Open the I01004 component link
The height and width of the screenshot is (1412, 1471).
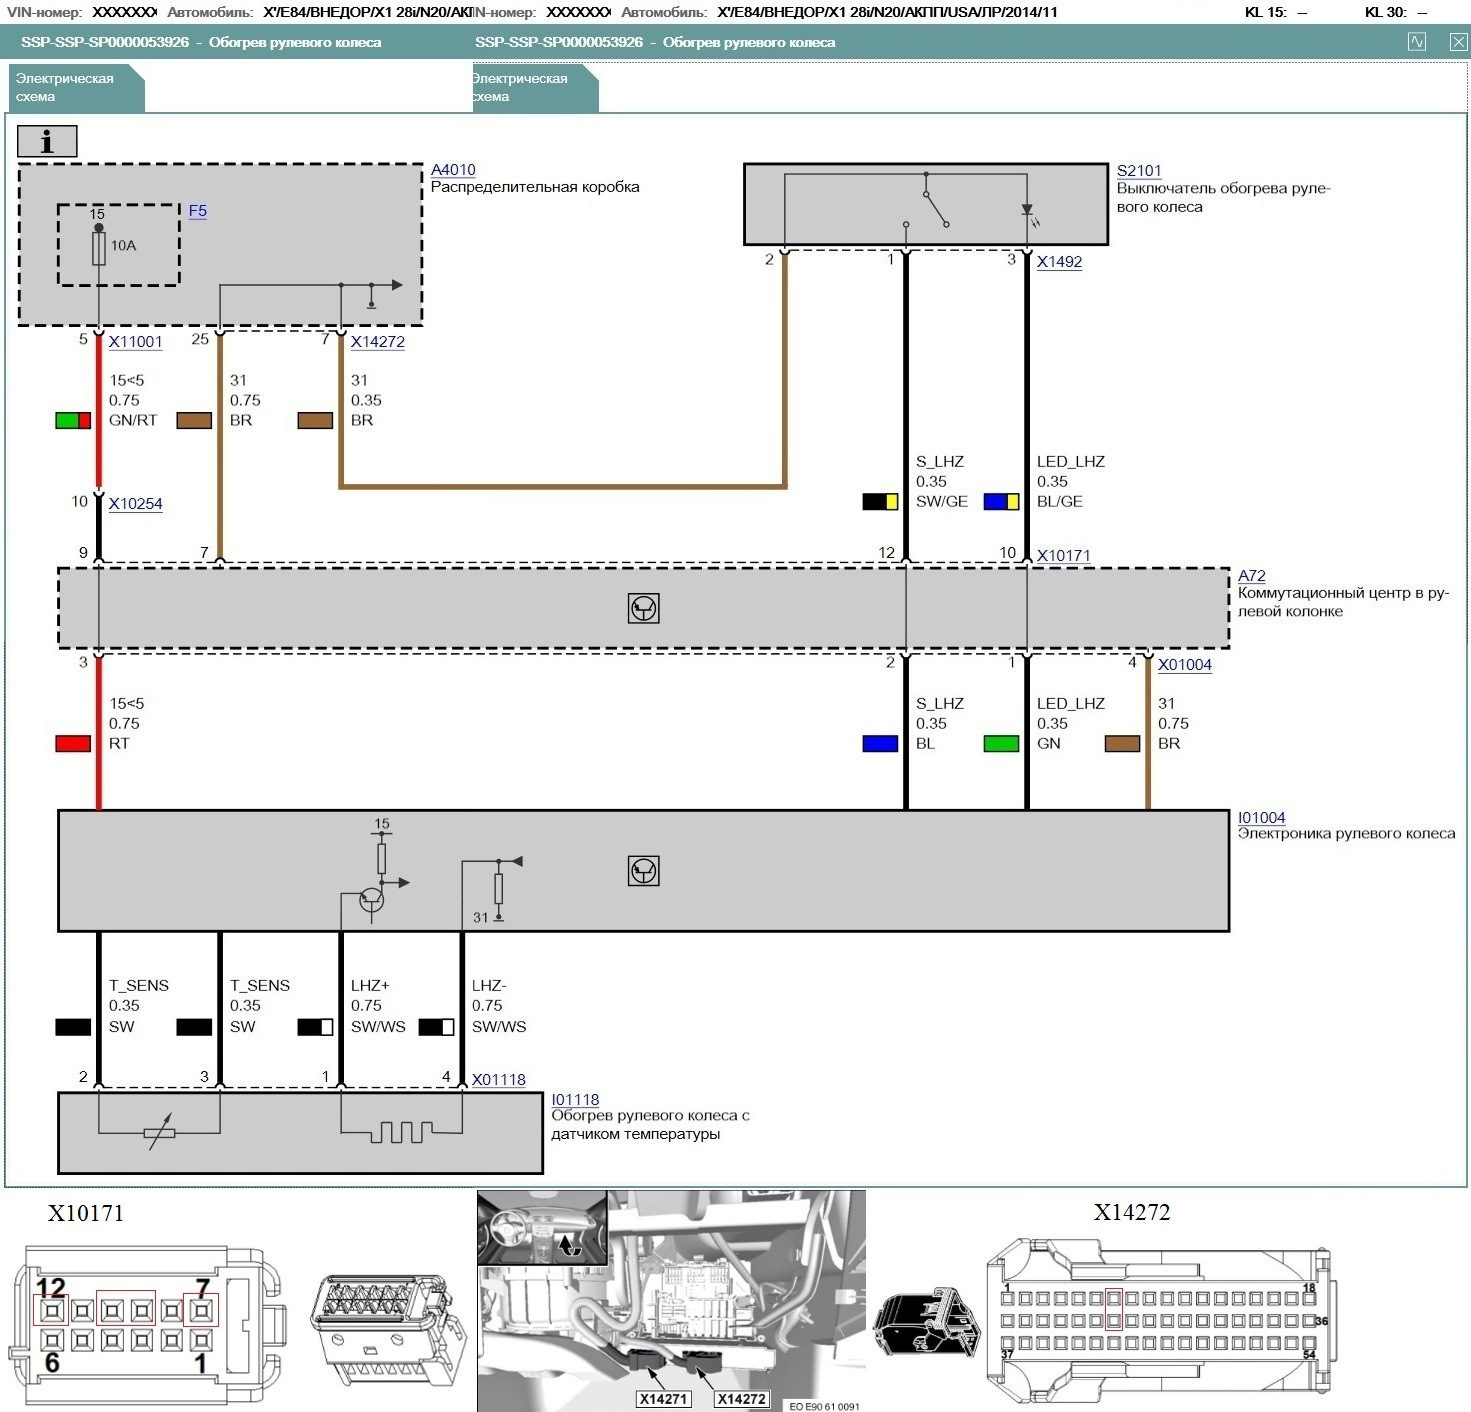click(x=1262, y=818)
